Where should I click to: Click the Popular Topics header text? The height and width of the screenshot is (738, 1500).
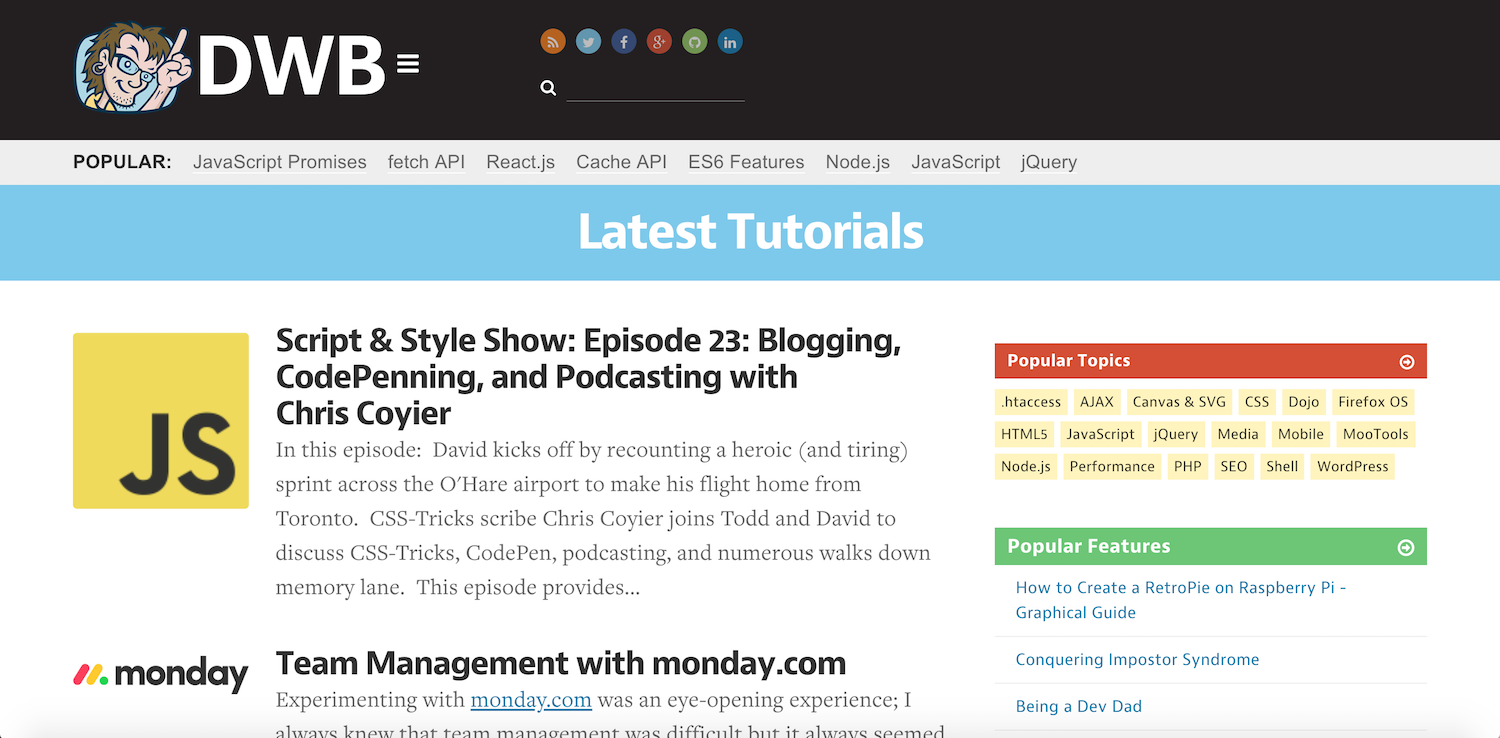pyautogui.click(x=1068, y=361)
